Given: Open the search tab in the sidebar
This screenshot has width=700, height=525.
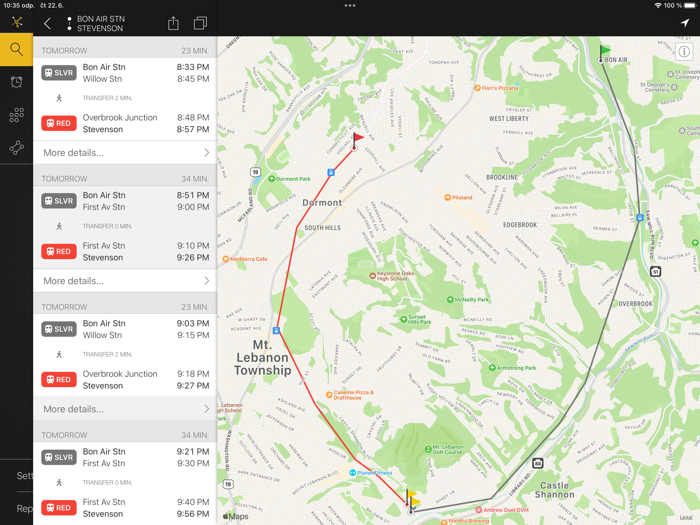Looking at the screenshot, I should point(16,49).
